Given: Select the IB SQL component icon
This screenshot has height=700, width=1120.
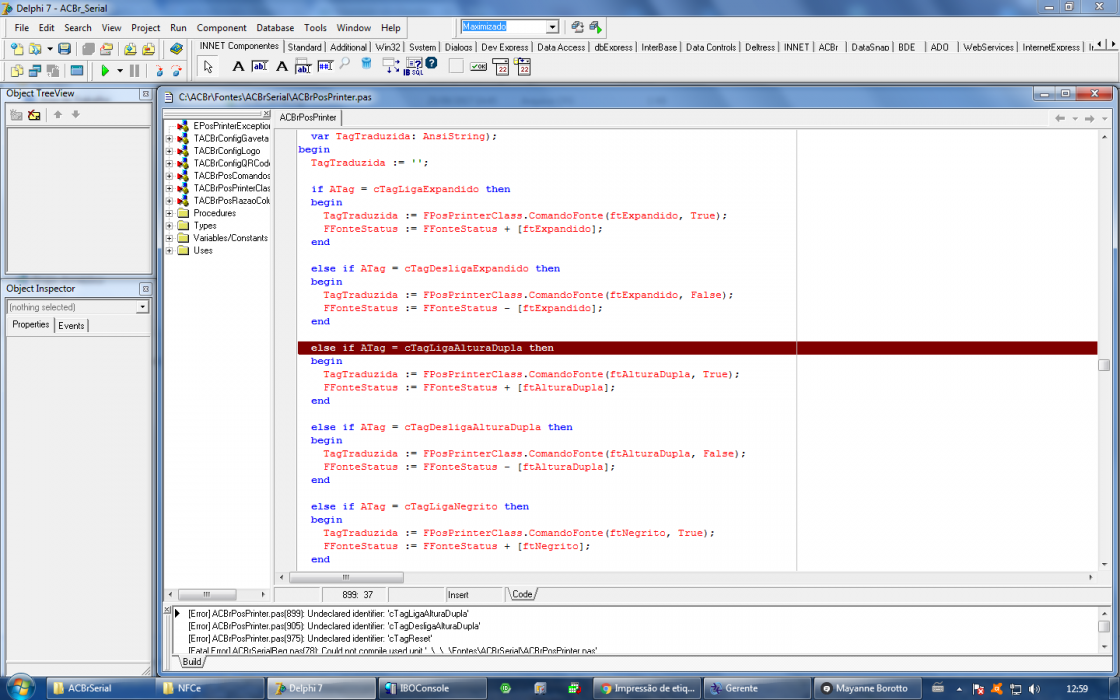Looking at the screenshot, I should click(413, 66).
